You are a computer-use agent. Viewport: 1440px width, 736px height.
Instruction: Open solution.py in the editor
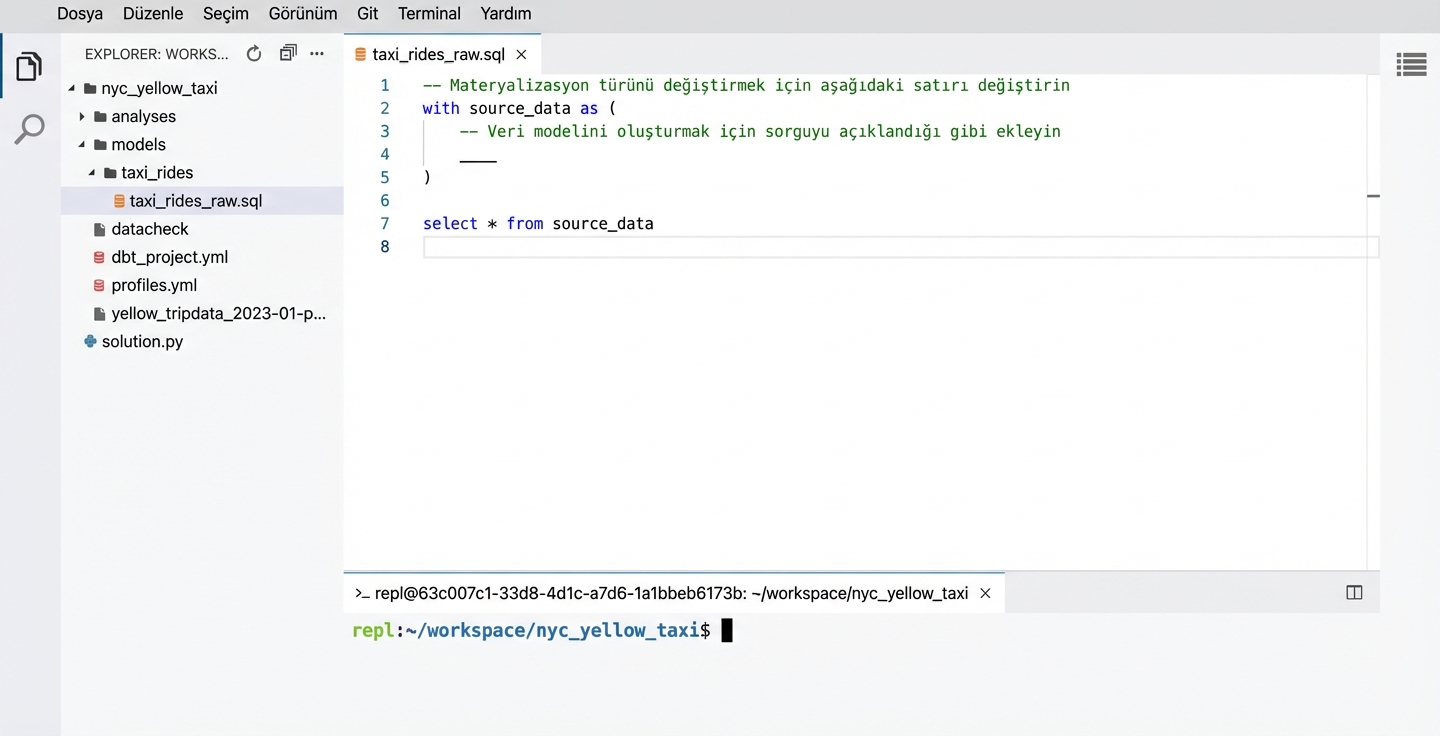pyautogui.click(x=142, y=341)
